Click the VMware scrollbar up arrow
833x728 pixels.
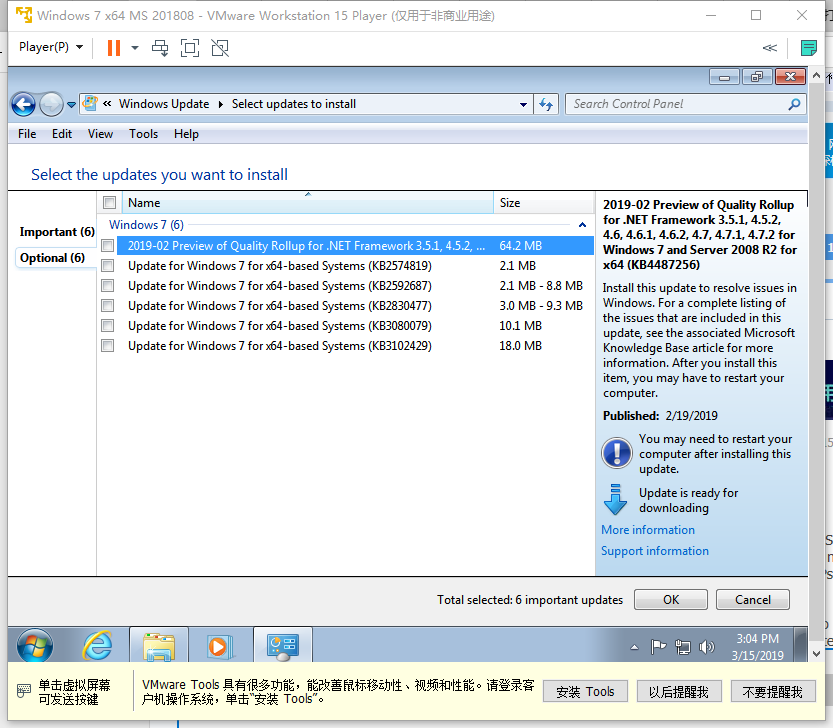click(x=817, y=75)
